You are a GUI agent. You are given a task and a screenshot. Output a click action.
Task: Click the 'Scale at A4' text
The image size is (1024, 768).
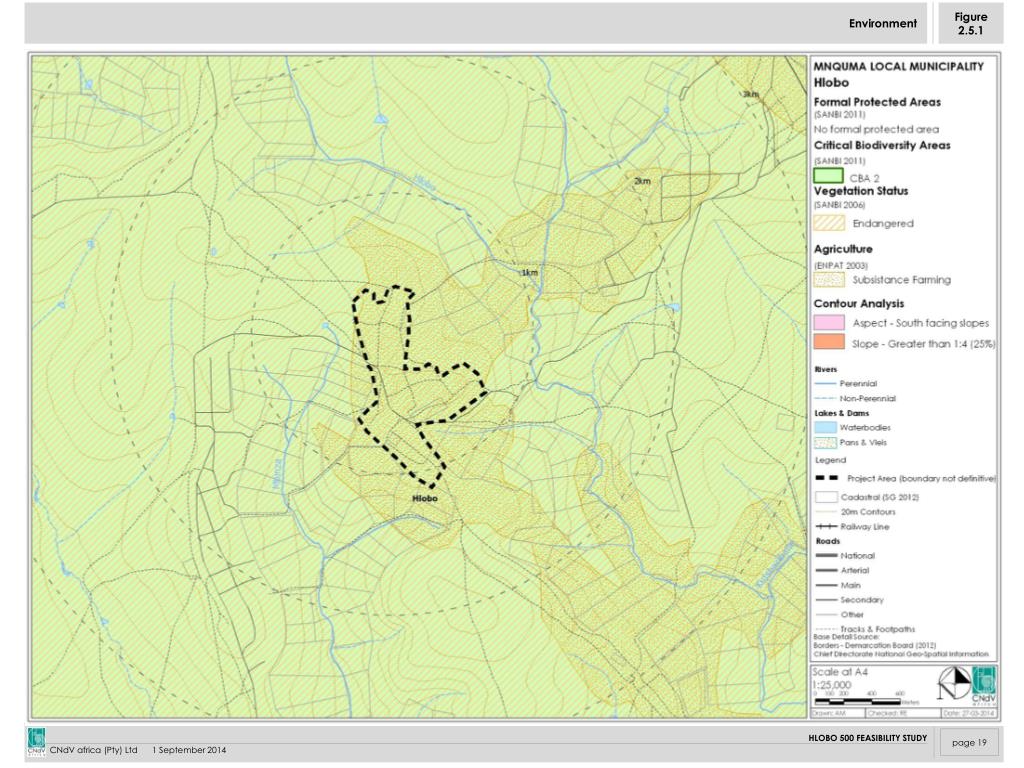tap(840, 672)
